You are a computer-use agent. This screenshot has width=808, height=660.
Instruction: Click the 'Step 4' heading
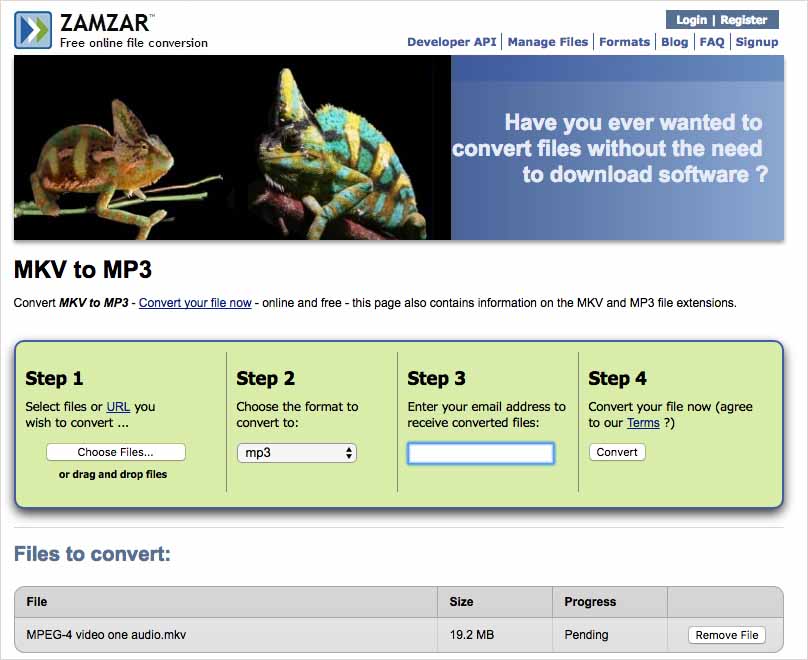click(617, 378)
